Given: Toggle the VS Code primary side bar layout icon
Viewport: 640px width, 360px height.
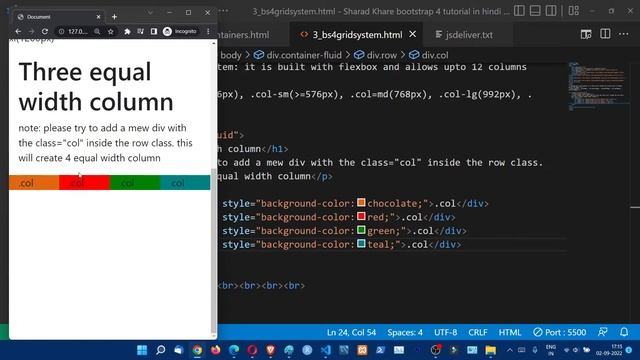Looking at the screenshot, I should 519,11.
